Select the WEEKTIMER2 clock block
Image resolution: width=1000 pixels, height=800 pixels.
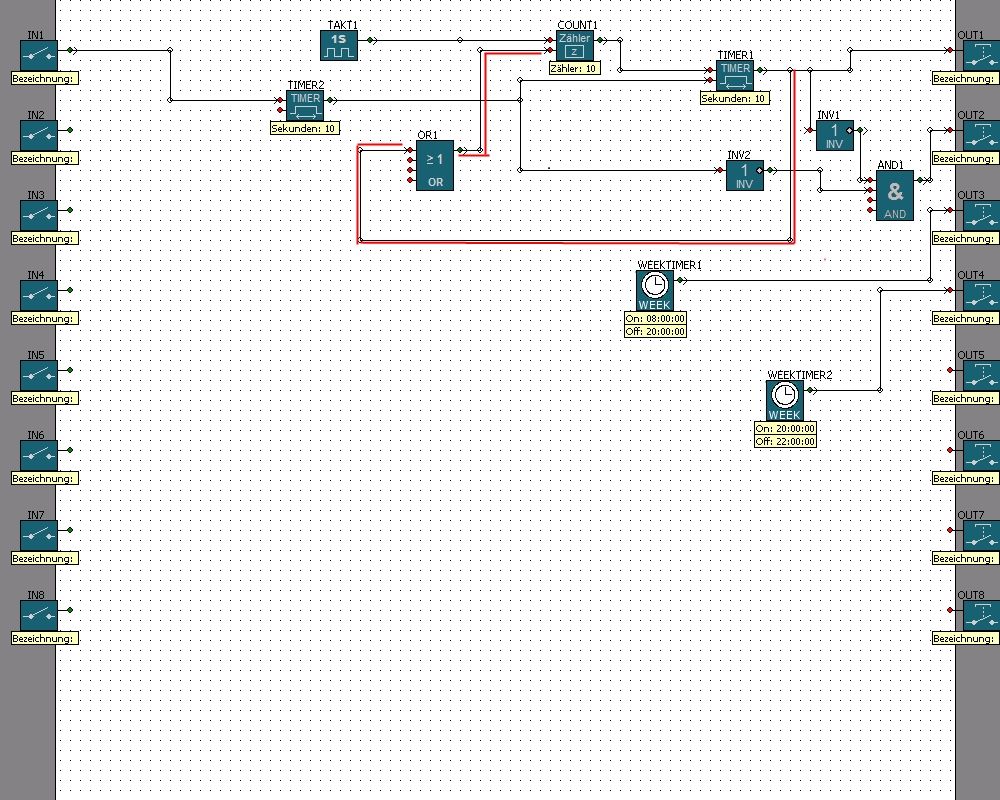785,400
